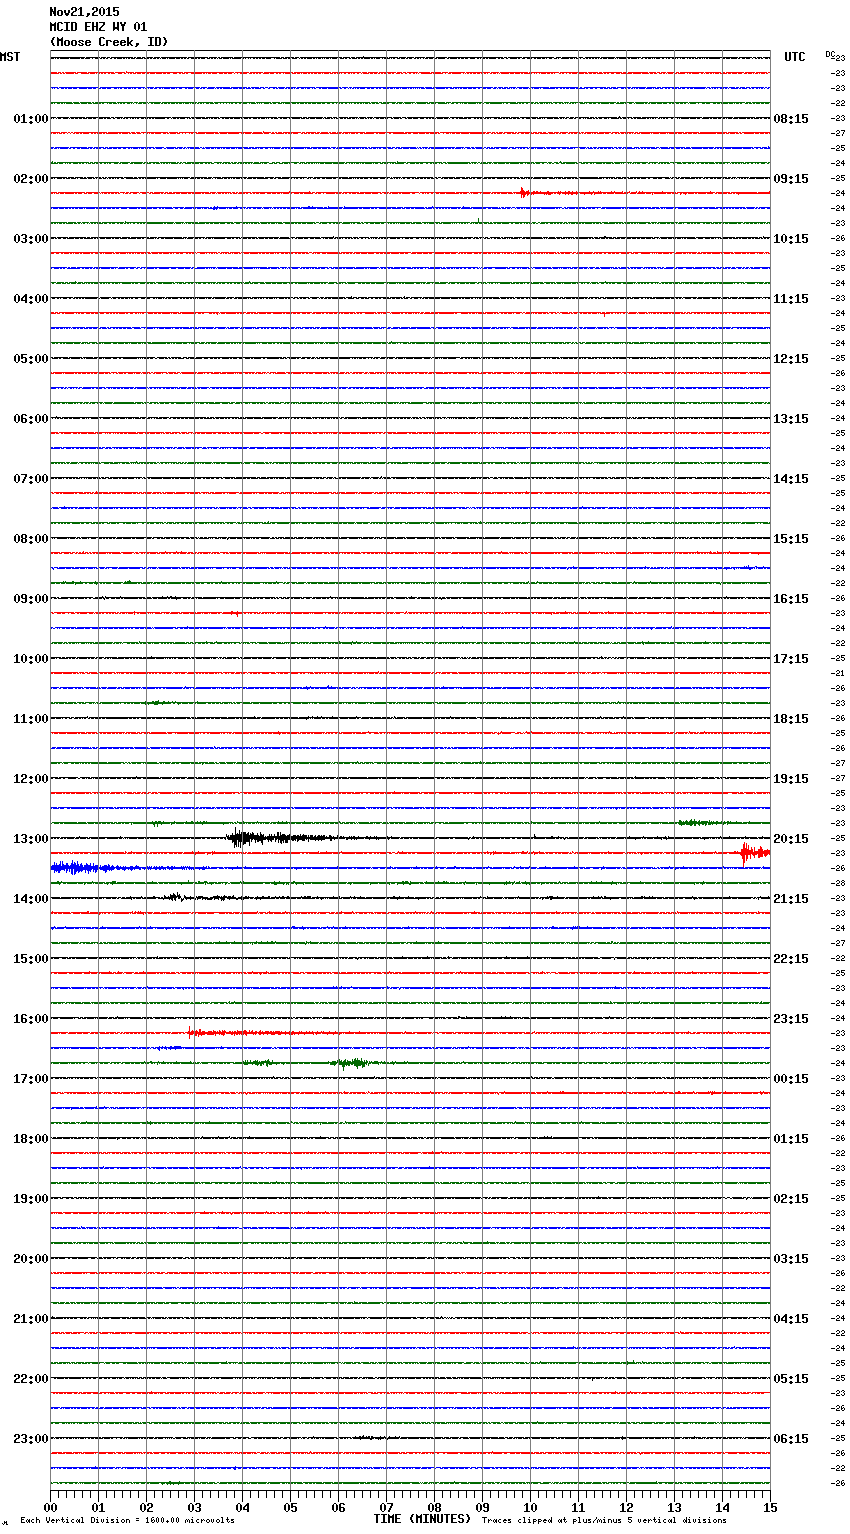Click the 1600.00 microvolts vertical division note

pos(128,1520)
